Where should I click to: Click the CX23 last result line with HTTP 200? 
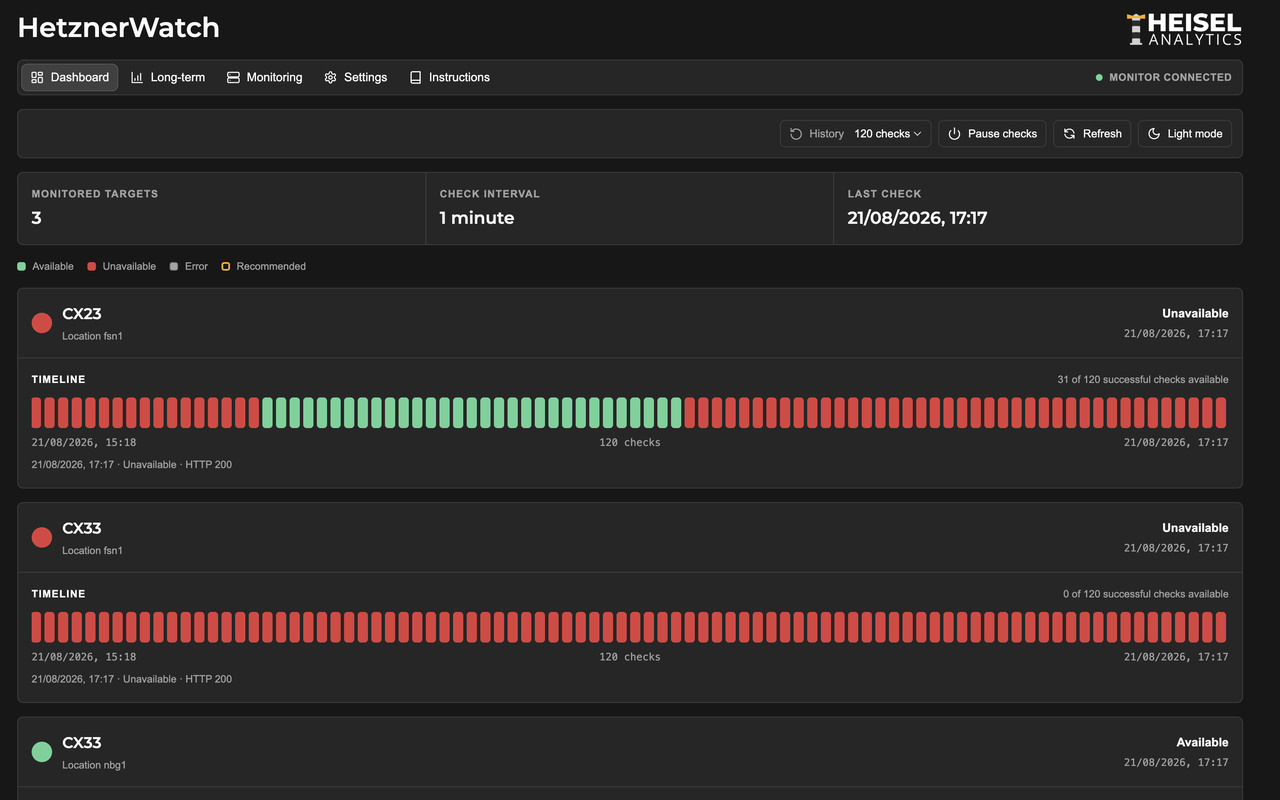(132, 465)
